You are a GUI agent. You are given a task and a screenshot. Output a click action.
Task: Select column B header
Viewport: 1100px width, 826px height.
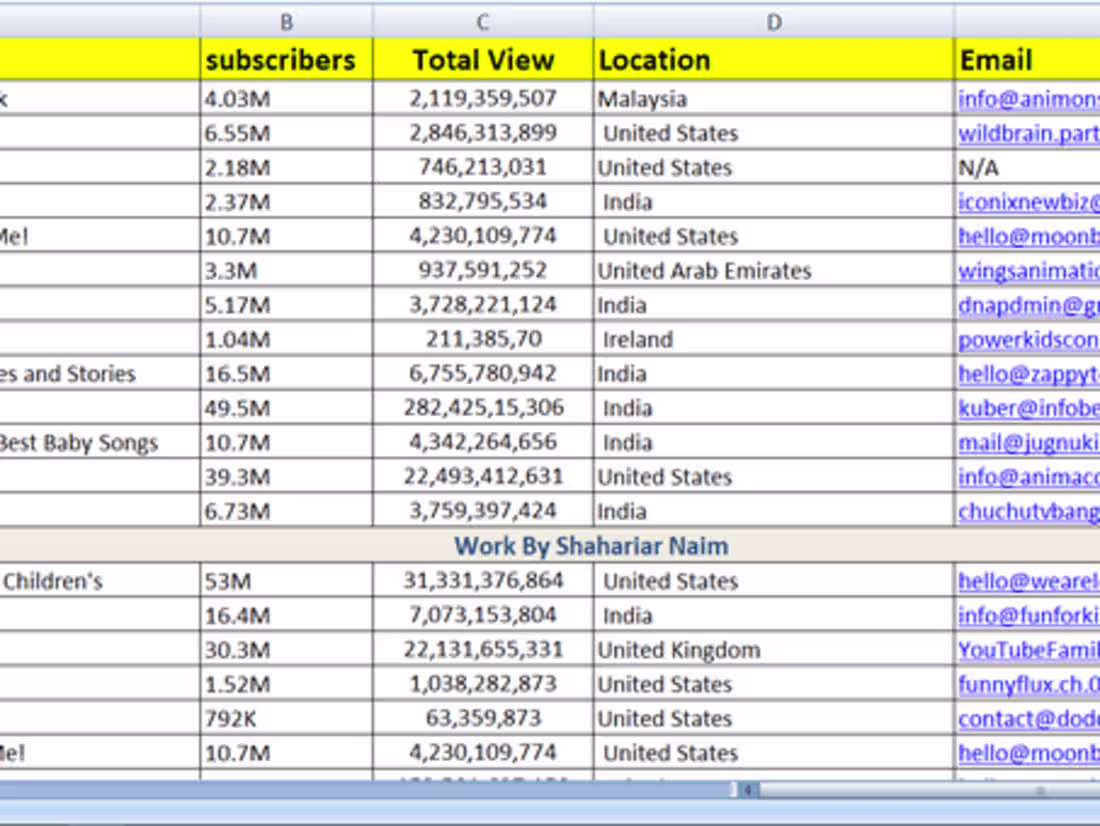286,22
